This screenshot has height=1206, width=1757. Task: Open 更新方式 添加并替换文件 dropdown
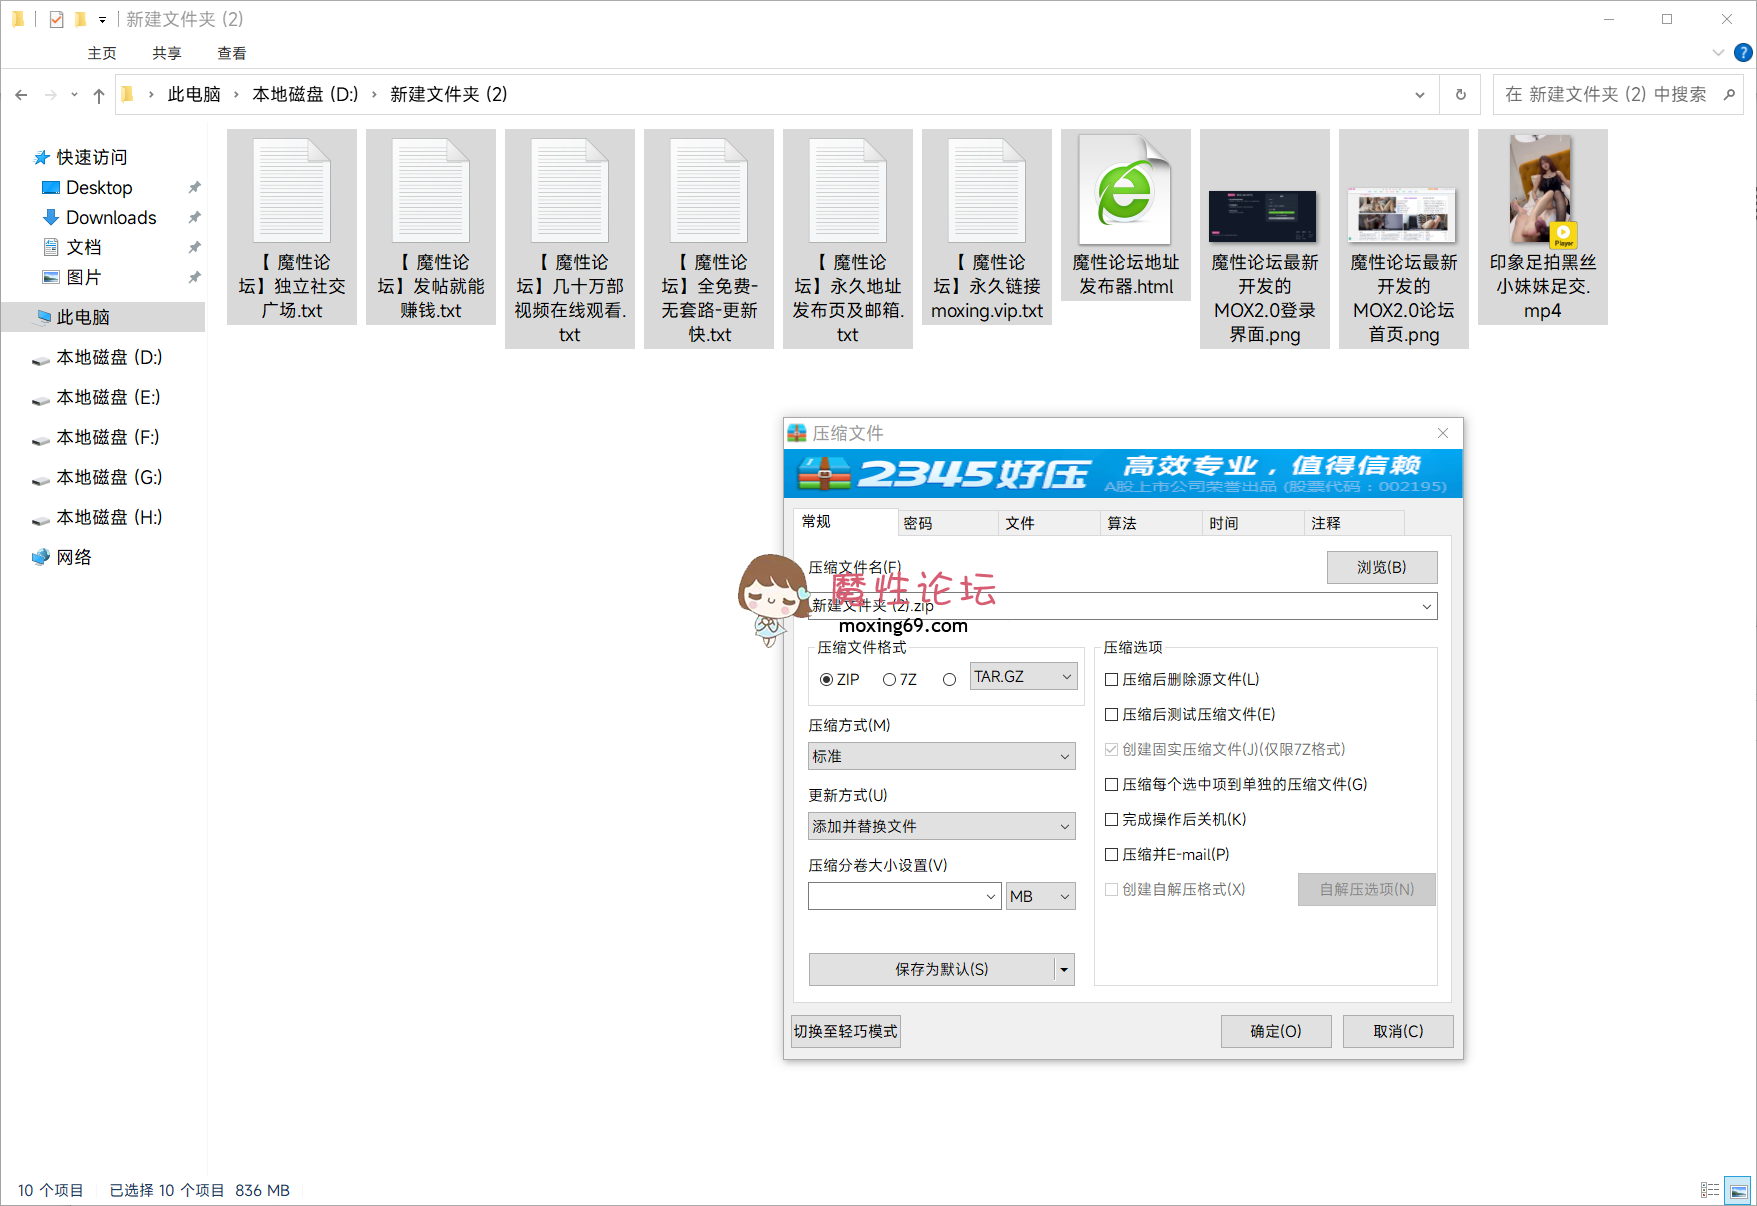click(942, 826)
